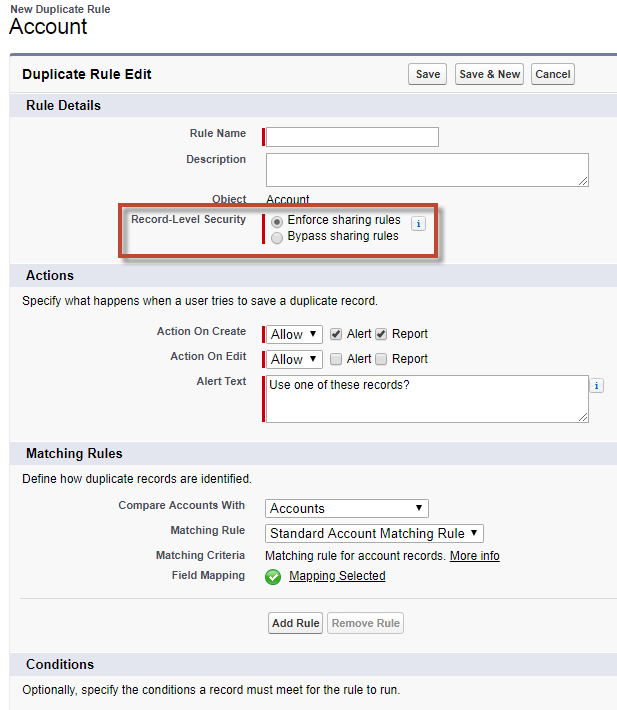Click into the Rule Name field
This screenshot has height=710, width=617.
pyautogui.click(x=352, y=137)
